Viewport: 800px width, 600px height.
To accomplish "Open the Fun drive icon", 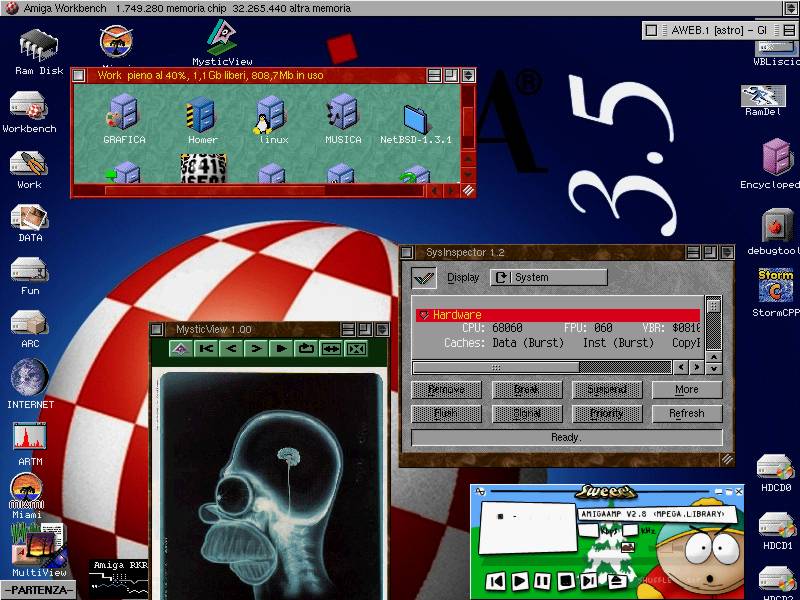I will pyautogui.click(x=29, y=270).
